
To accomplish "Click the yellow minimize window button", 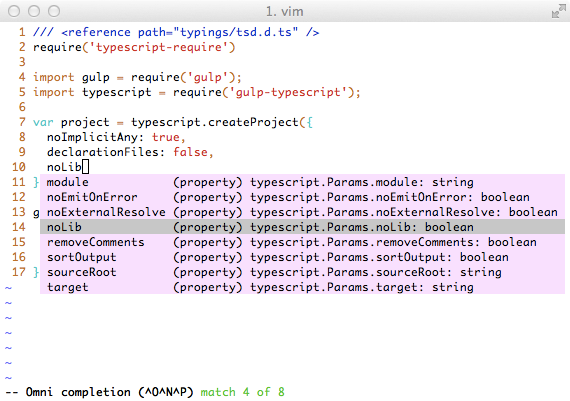I will pos(34,11).
